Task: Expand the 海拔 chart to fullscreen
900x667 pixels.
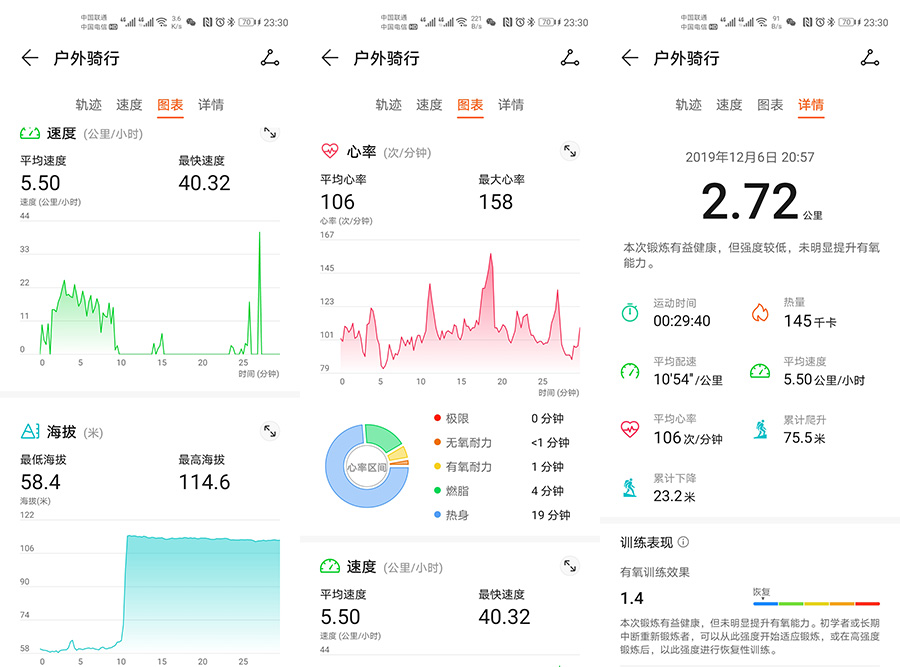Action: click(270, 430)
